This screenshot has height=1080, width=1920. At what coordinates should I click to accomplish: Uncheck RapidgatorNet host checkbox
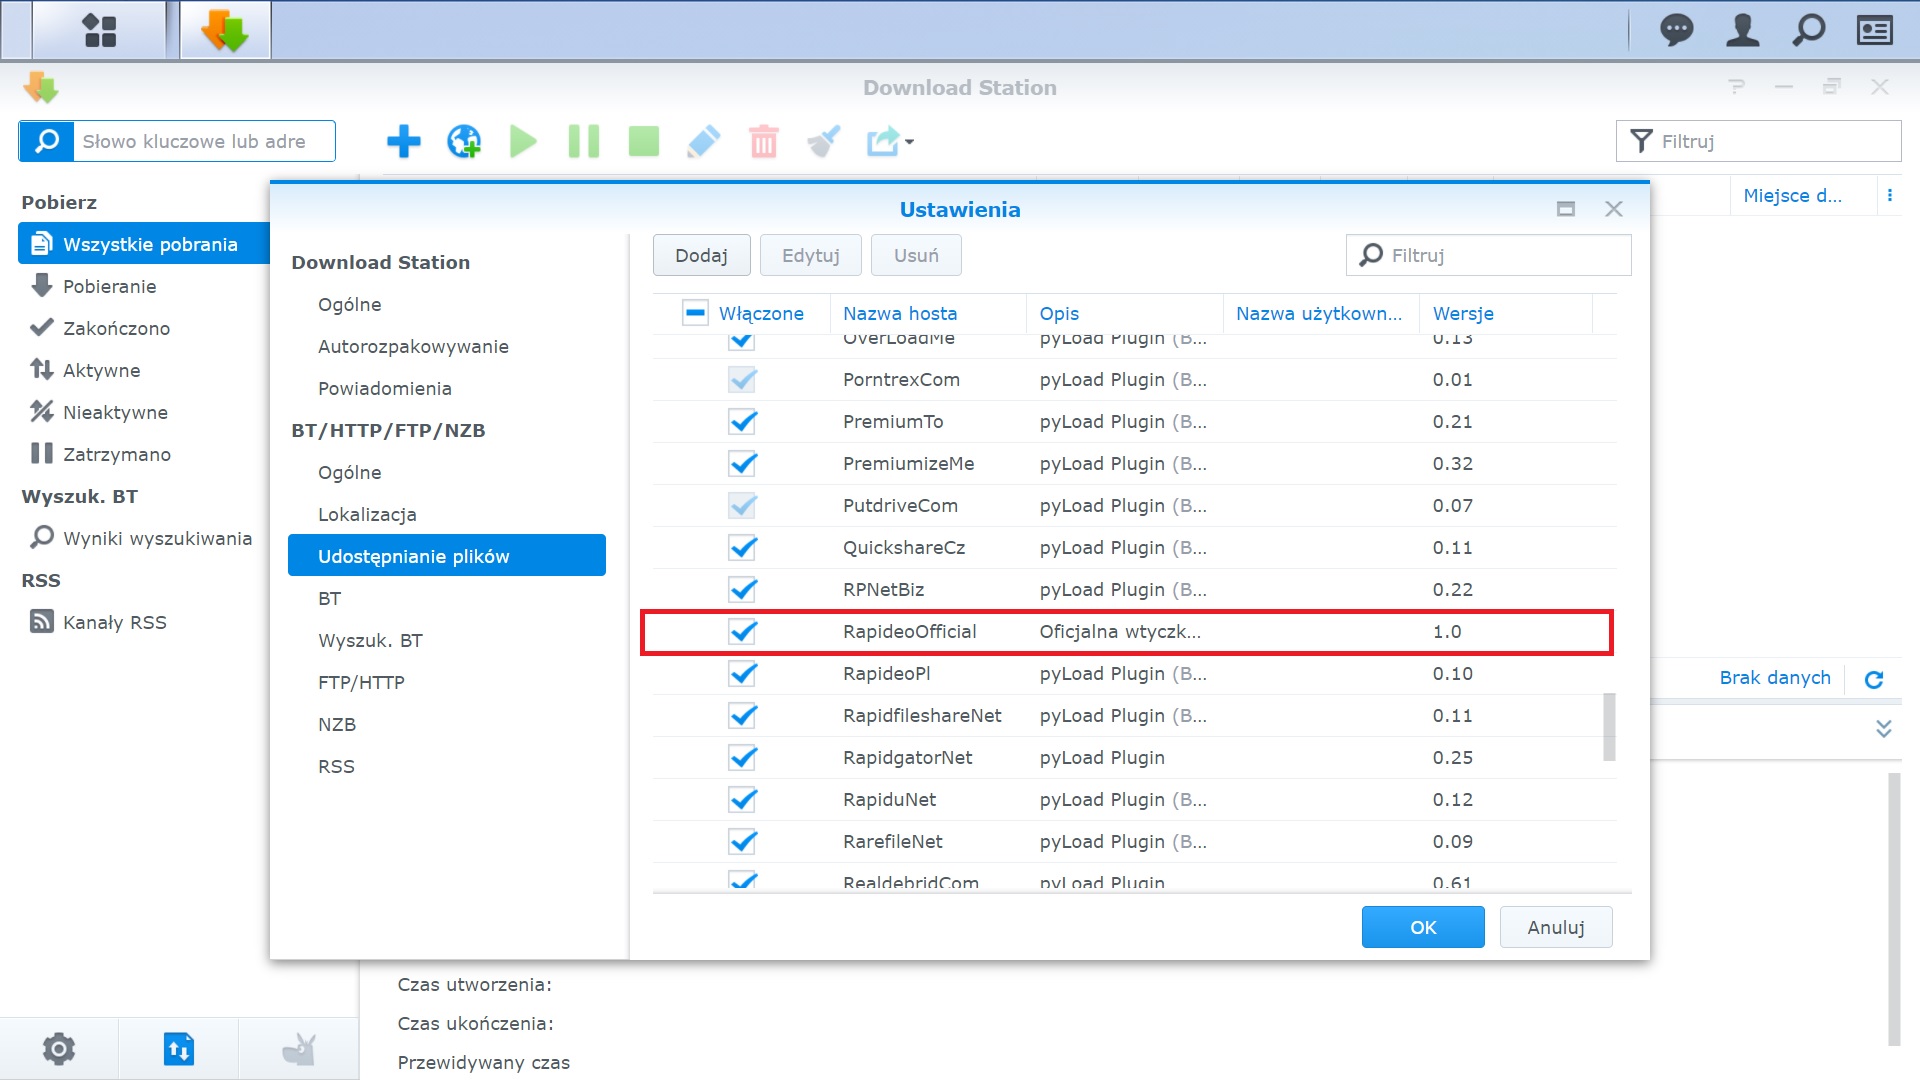(x=742, y=758)
